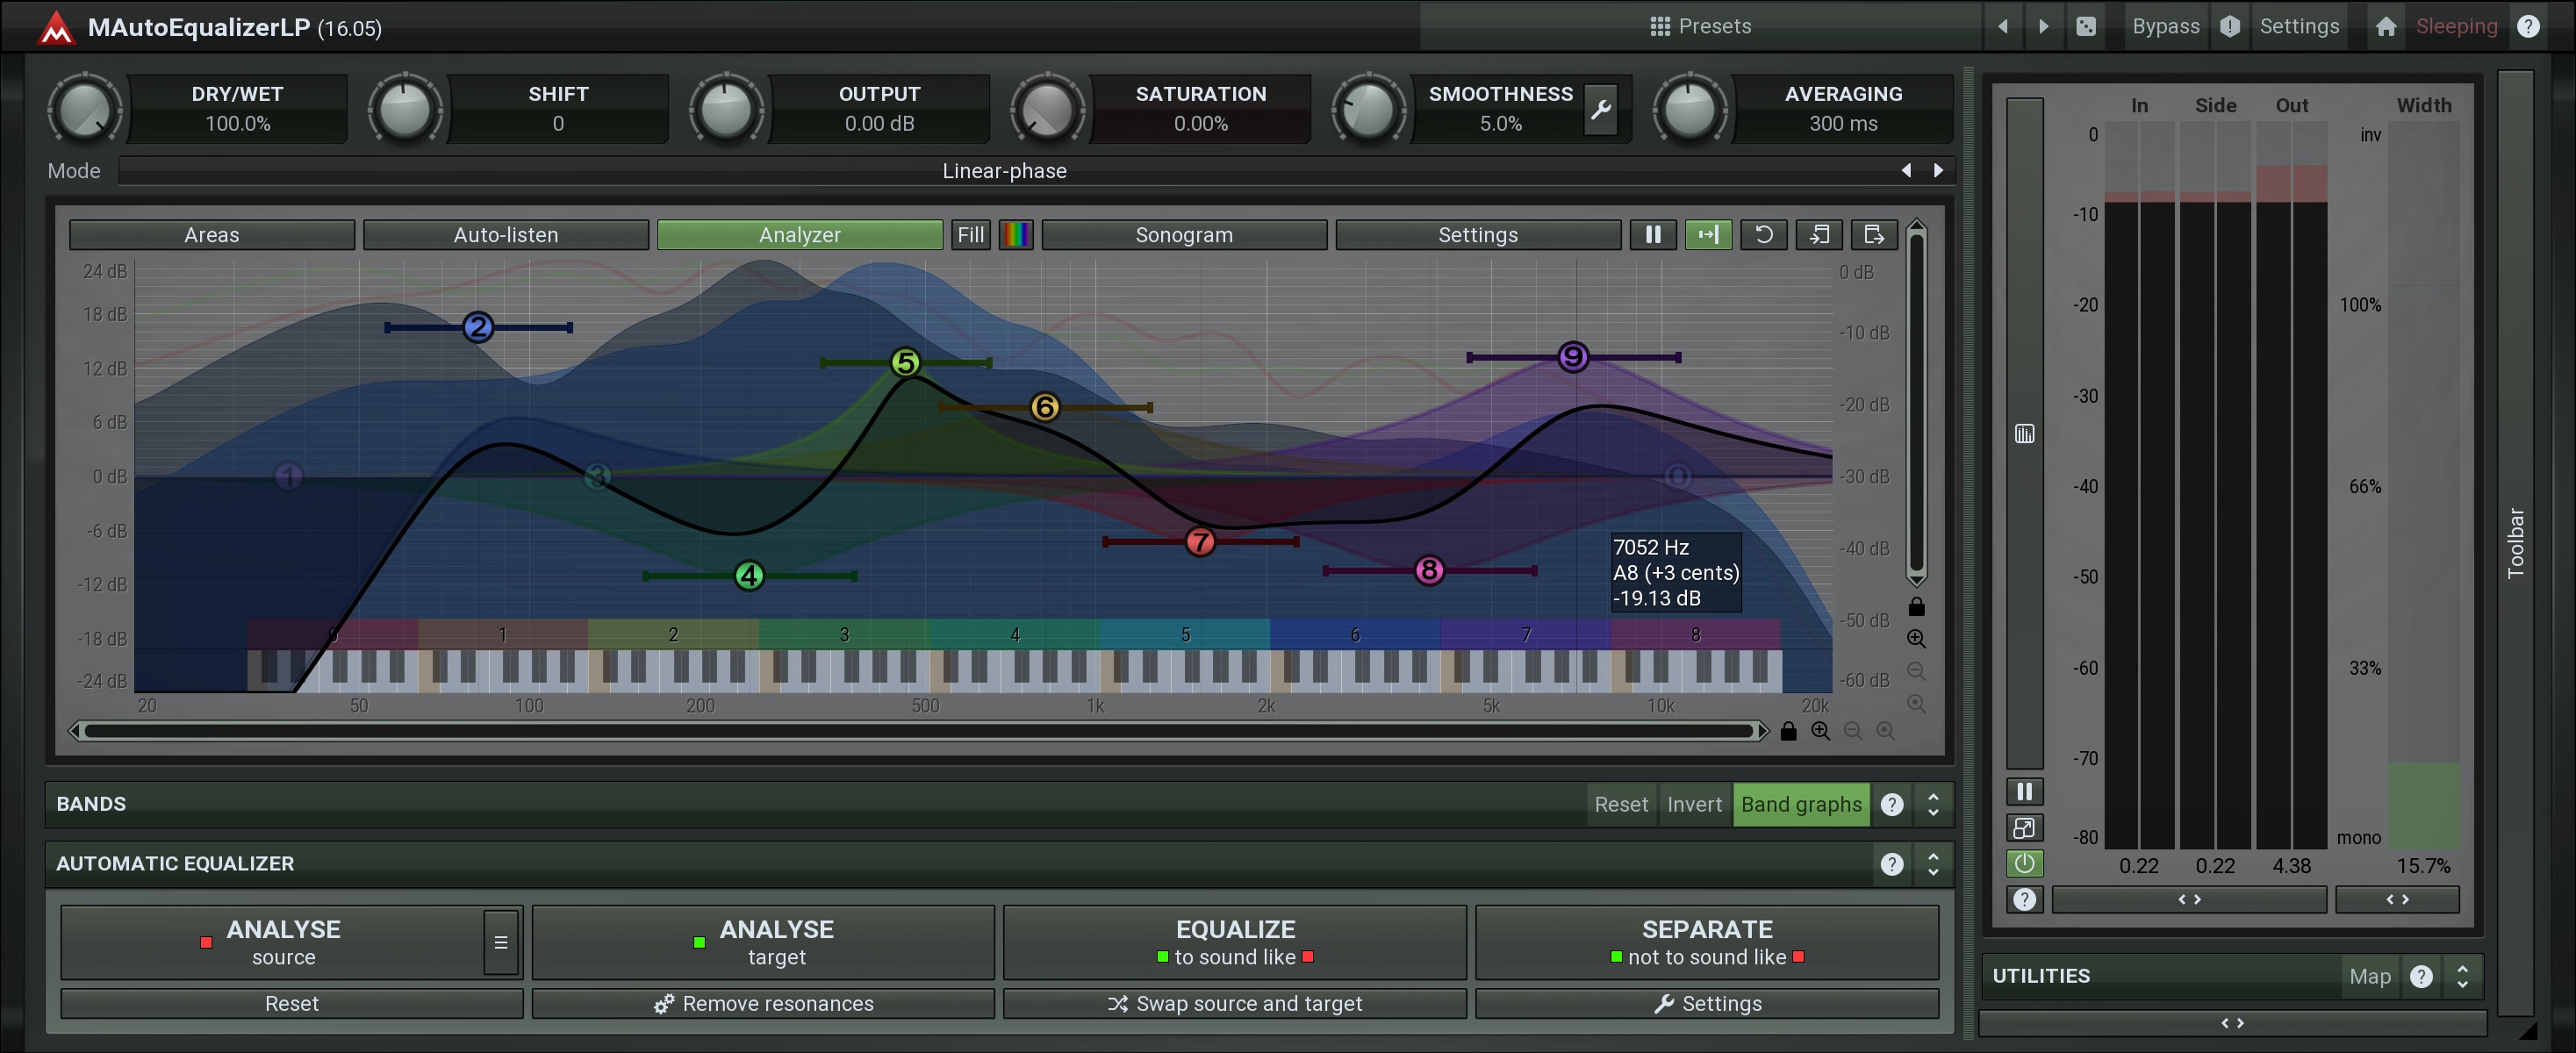Viewport: 2576px width, 1053px height.
Task: Toggle the Analyzer button
Action: [x=800, y=235]
